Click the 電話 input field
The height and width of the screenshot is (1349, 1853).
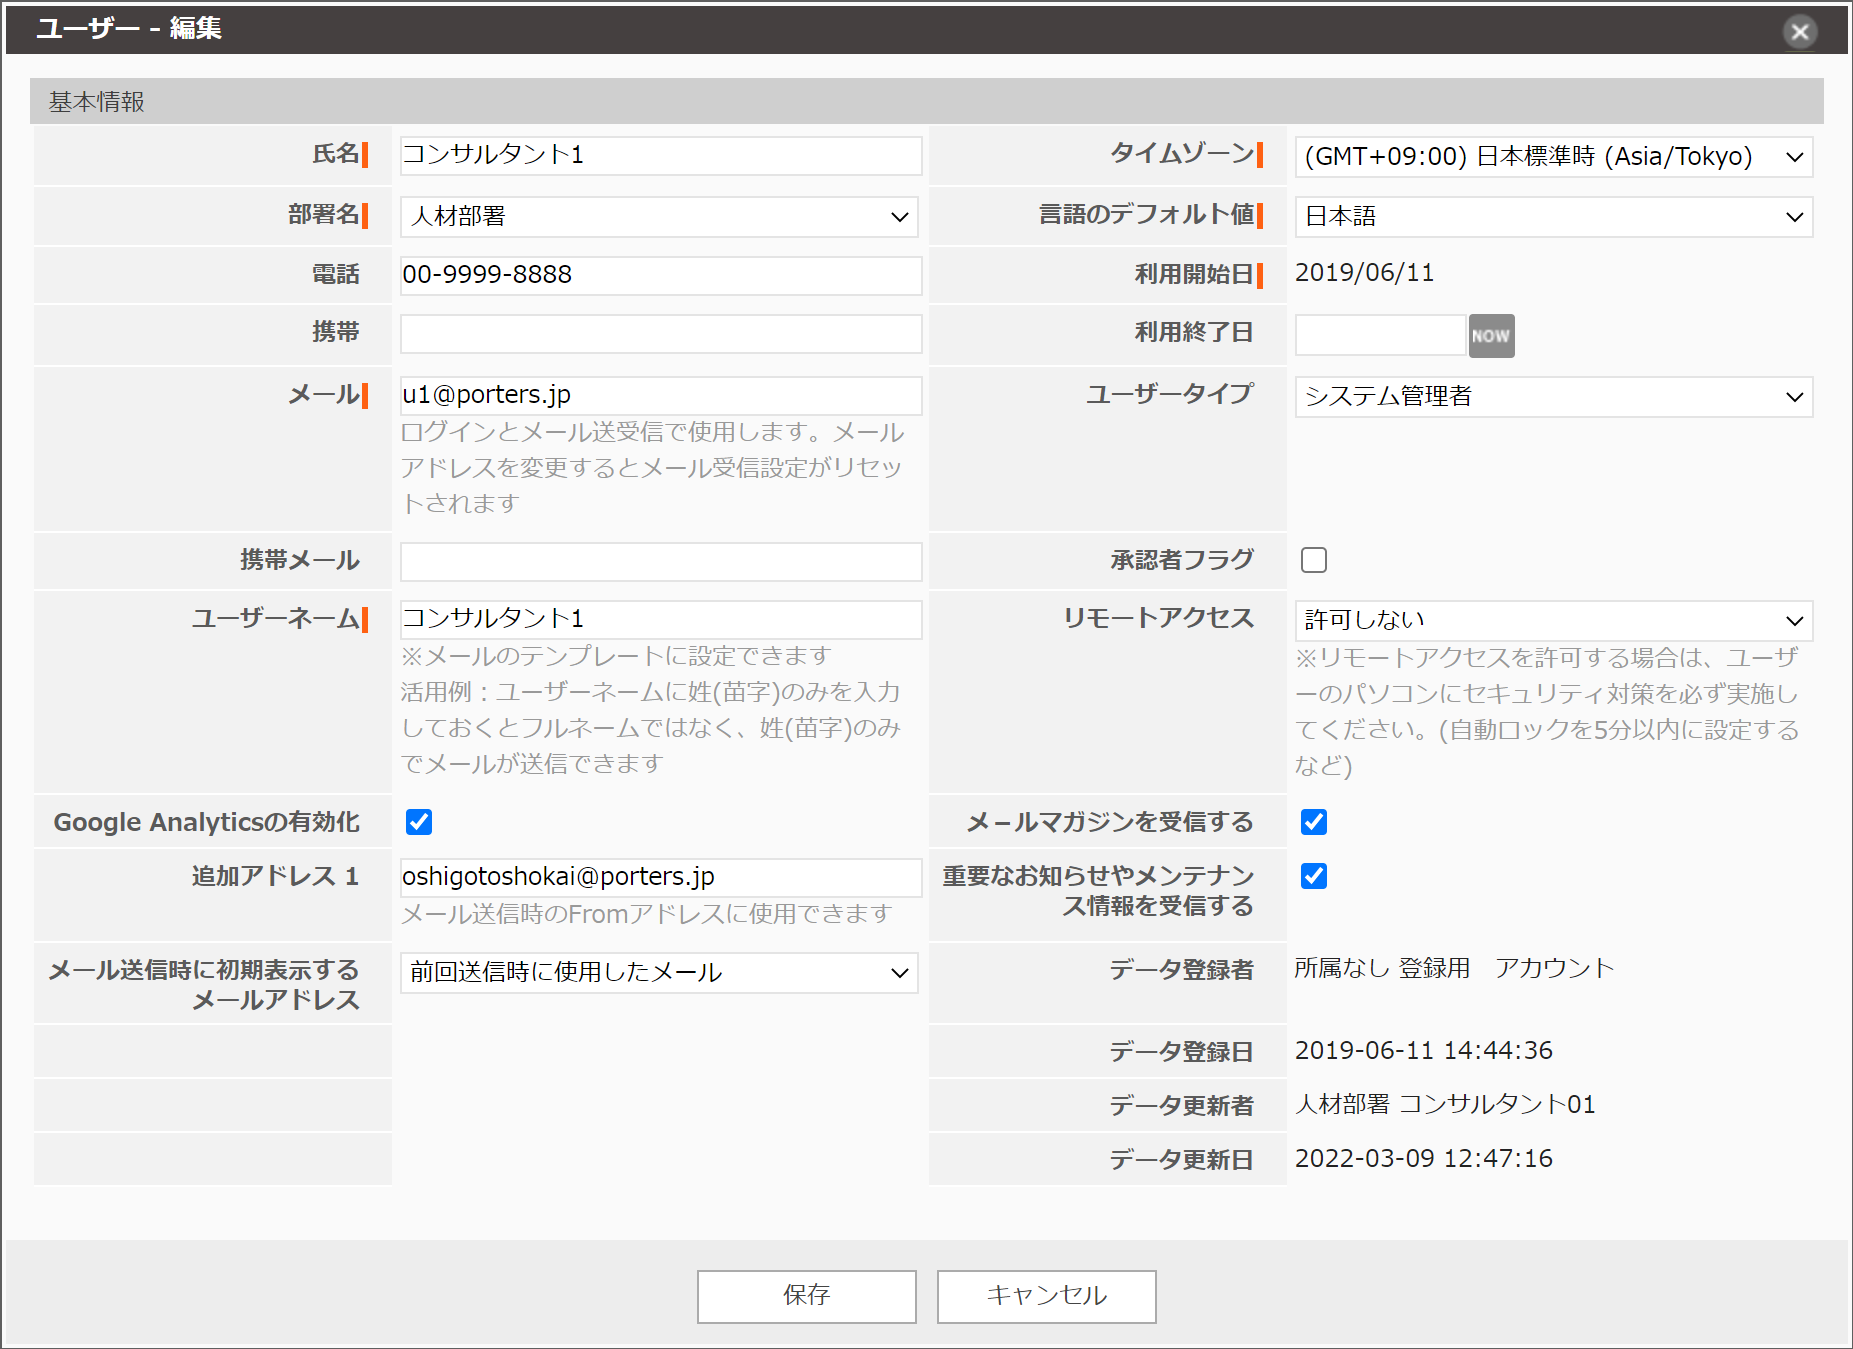[x=658, y=275]
